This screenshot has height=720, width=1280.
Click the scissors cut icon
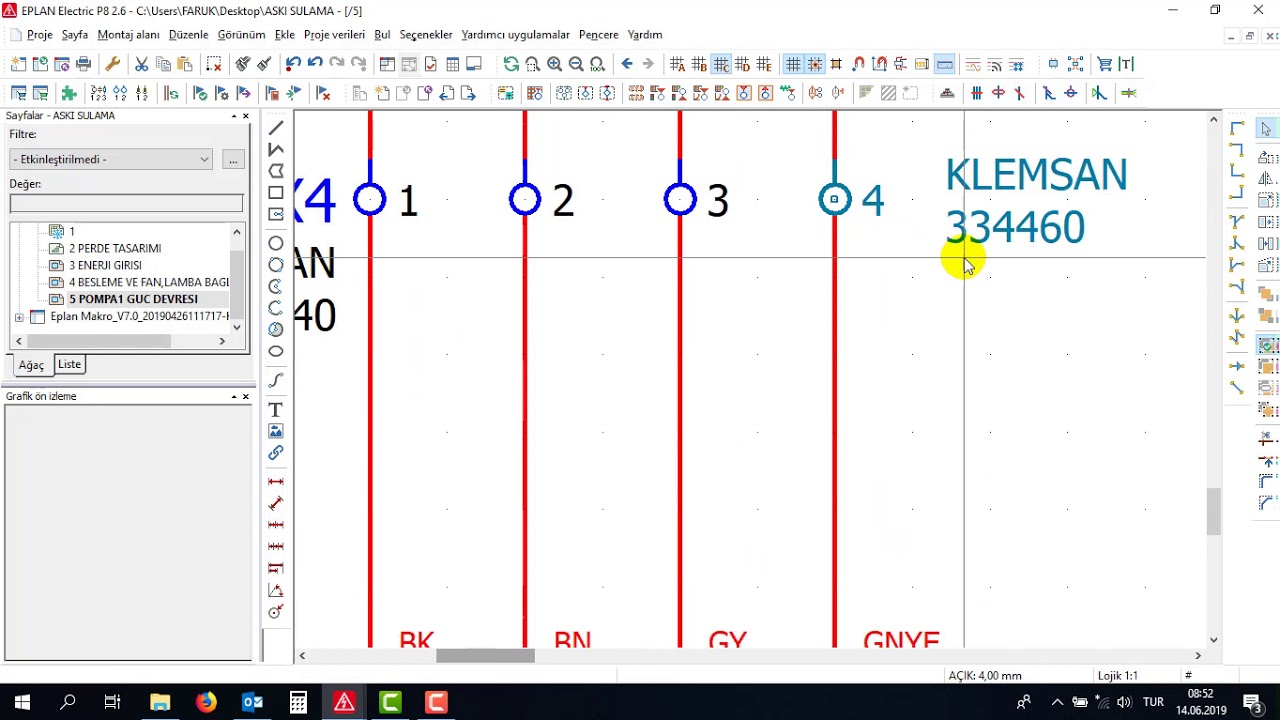coord(141,64)
